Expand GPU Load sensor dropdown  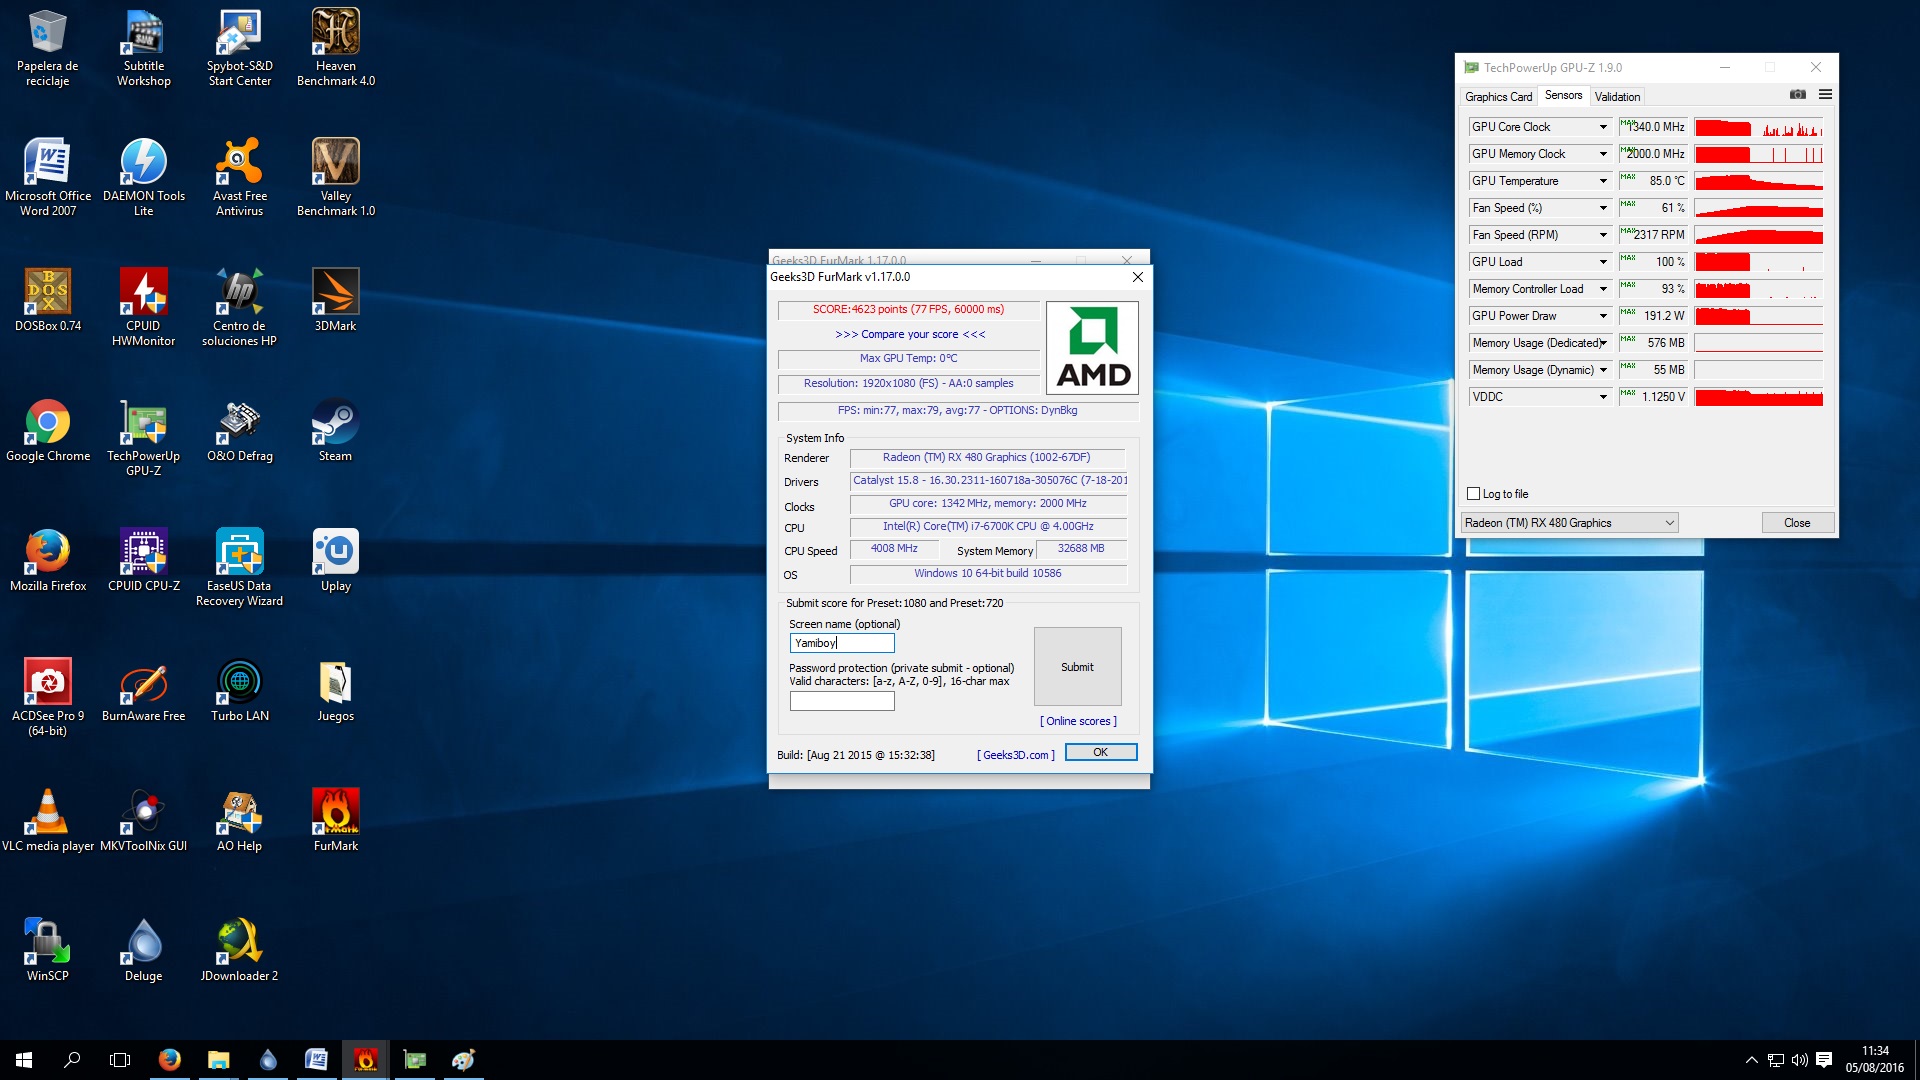coord(1603,262)
